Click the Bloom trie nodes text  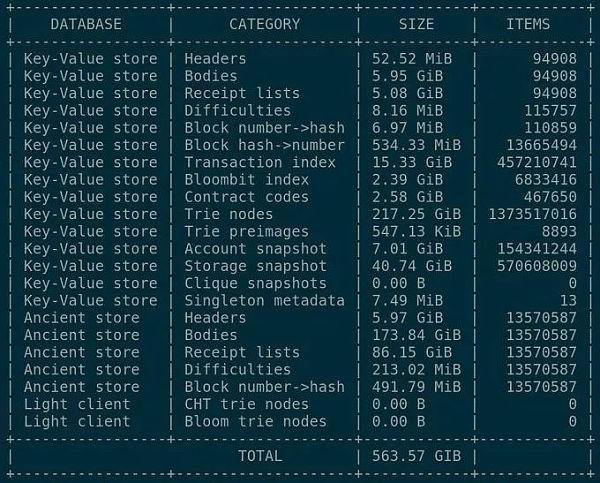[x=255, y=421]
